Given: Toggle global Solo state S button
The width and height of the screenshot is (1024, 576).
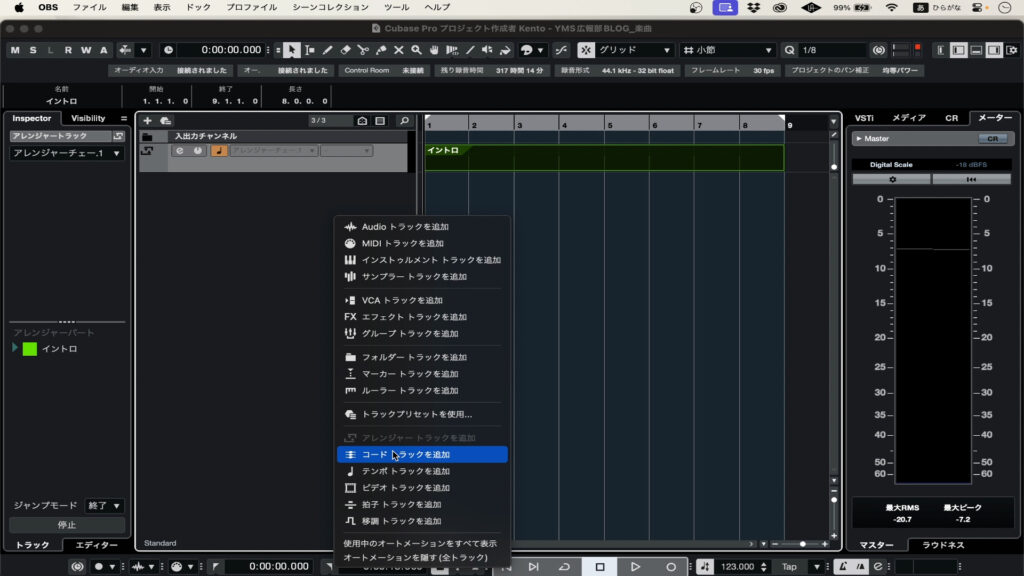Looking at the screenshot, I should 33,50.
